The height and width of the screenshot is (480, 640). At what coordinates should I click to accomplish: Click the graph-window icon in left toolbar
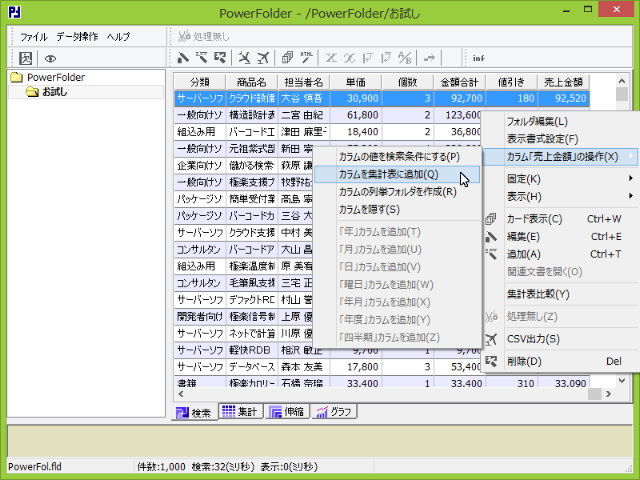25,58
